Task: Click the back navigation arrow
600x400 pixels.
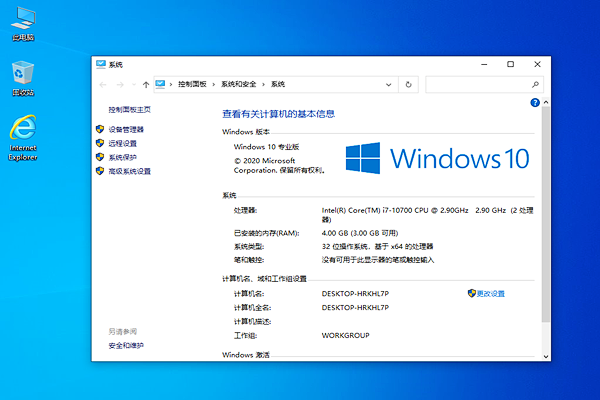Action: click(103, 85)
